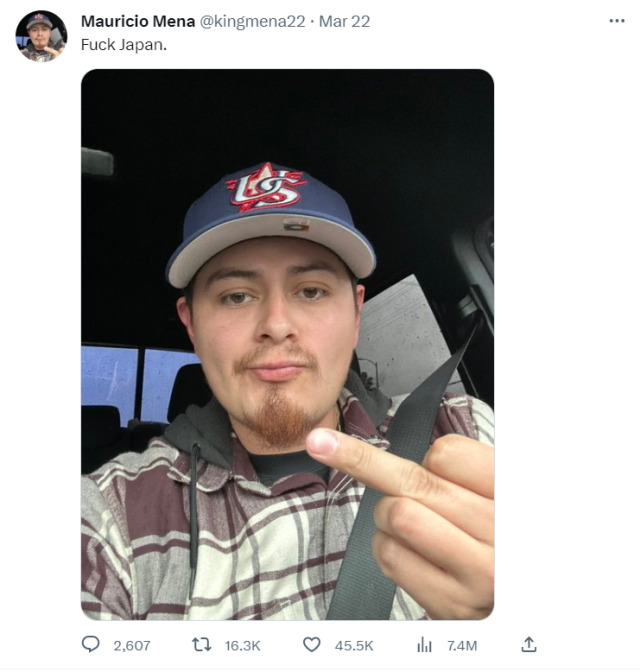
Task: Open the reply speech bubble icon
Action: click(x=90, y=645)
